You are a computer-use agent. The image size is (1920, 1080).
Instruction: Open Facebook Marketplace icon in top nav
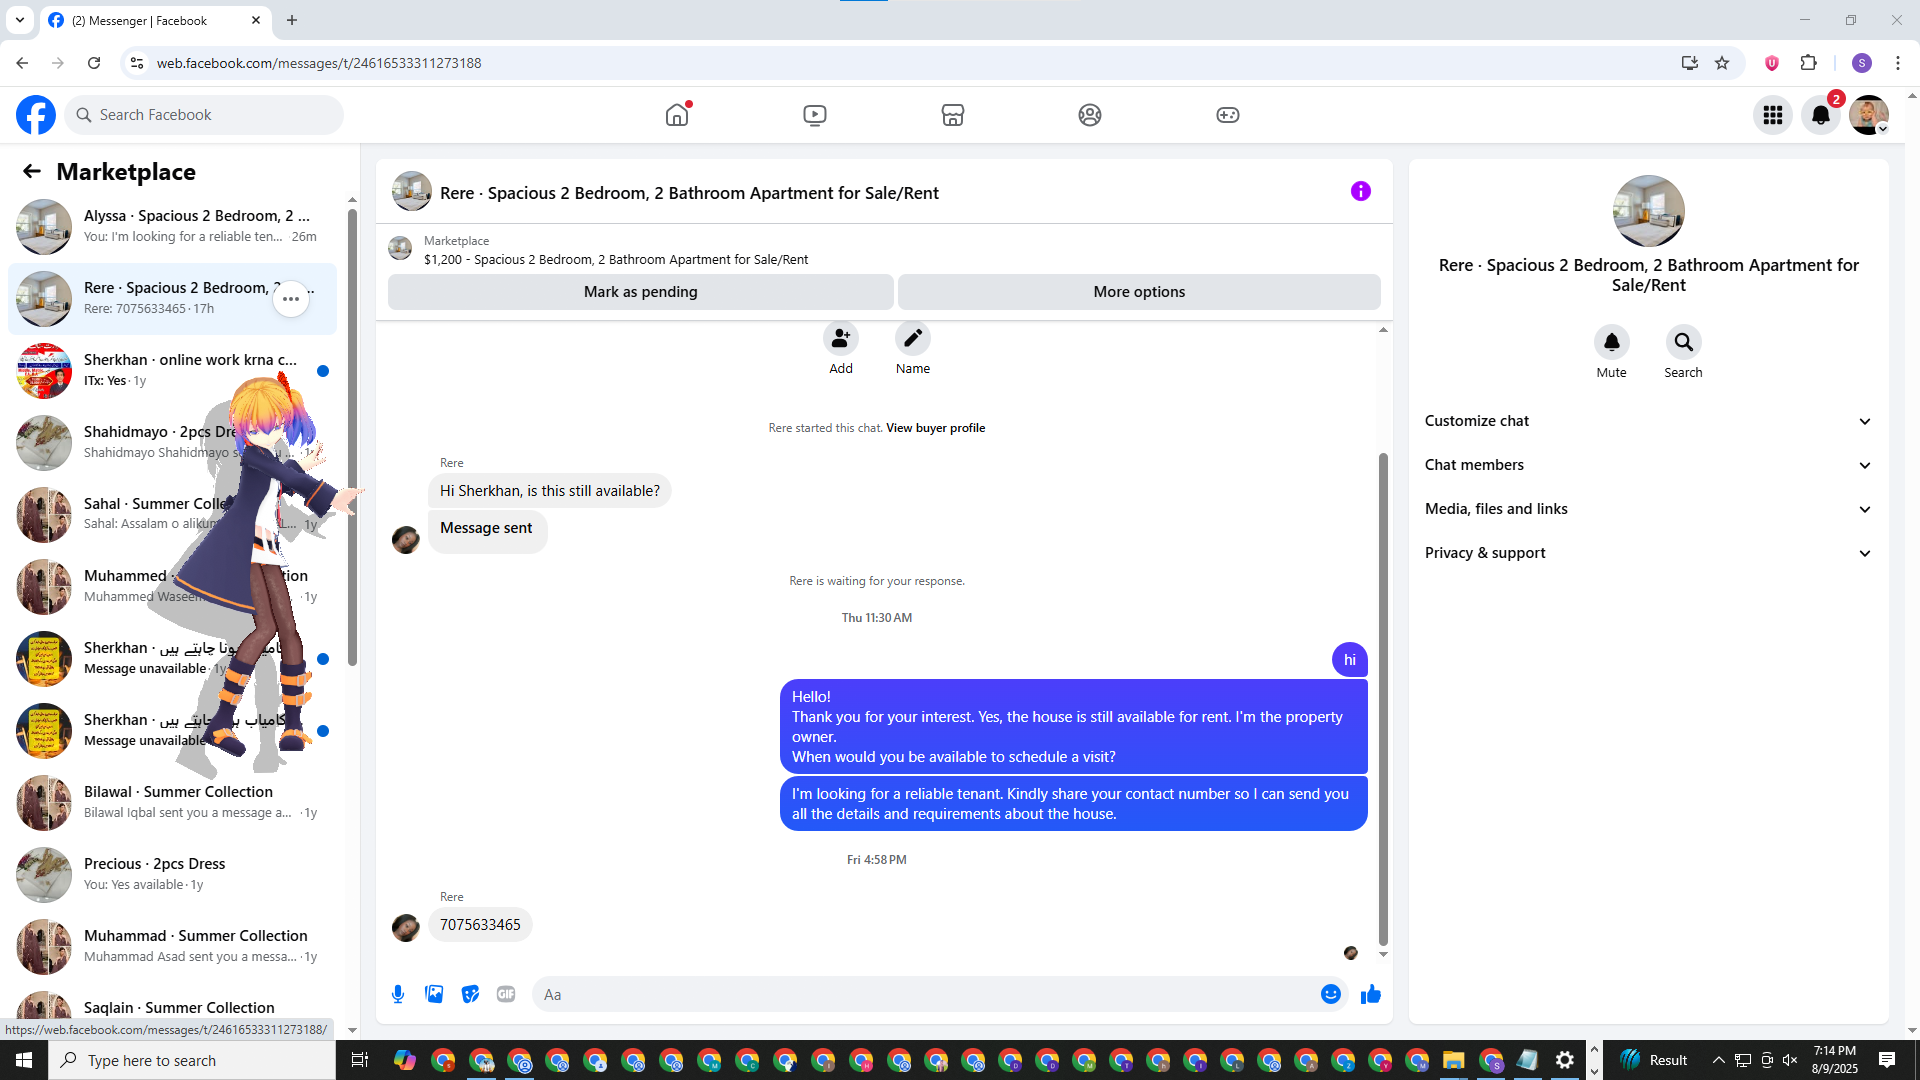952,115
